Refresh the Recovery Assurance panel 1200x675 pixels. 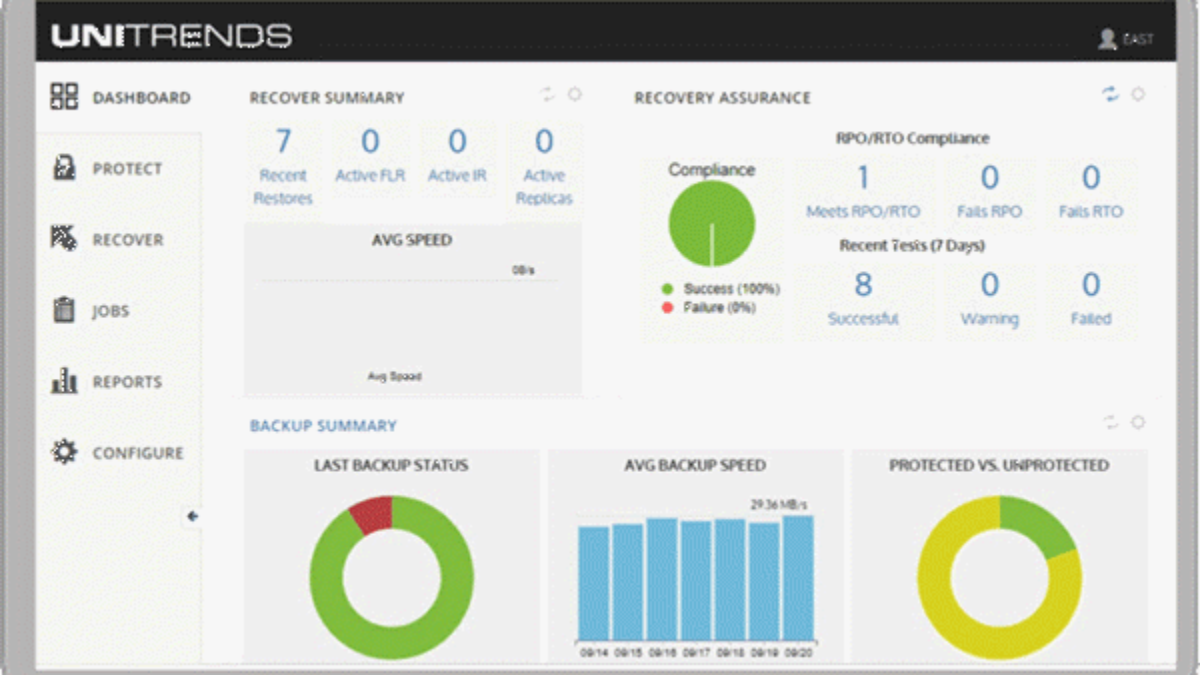point(1110,94)
